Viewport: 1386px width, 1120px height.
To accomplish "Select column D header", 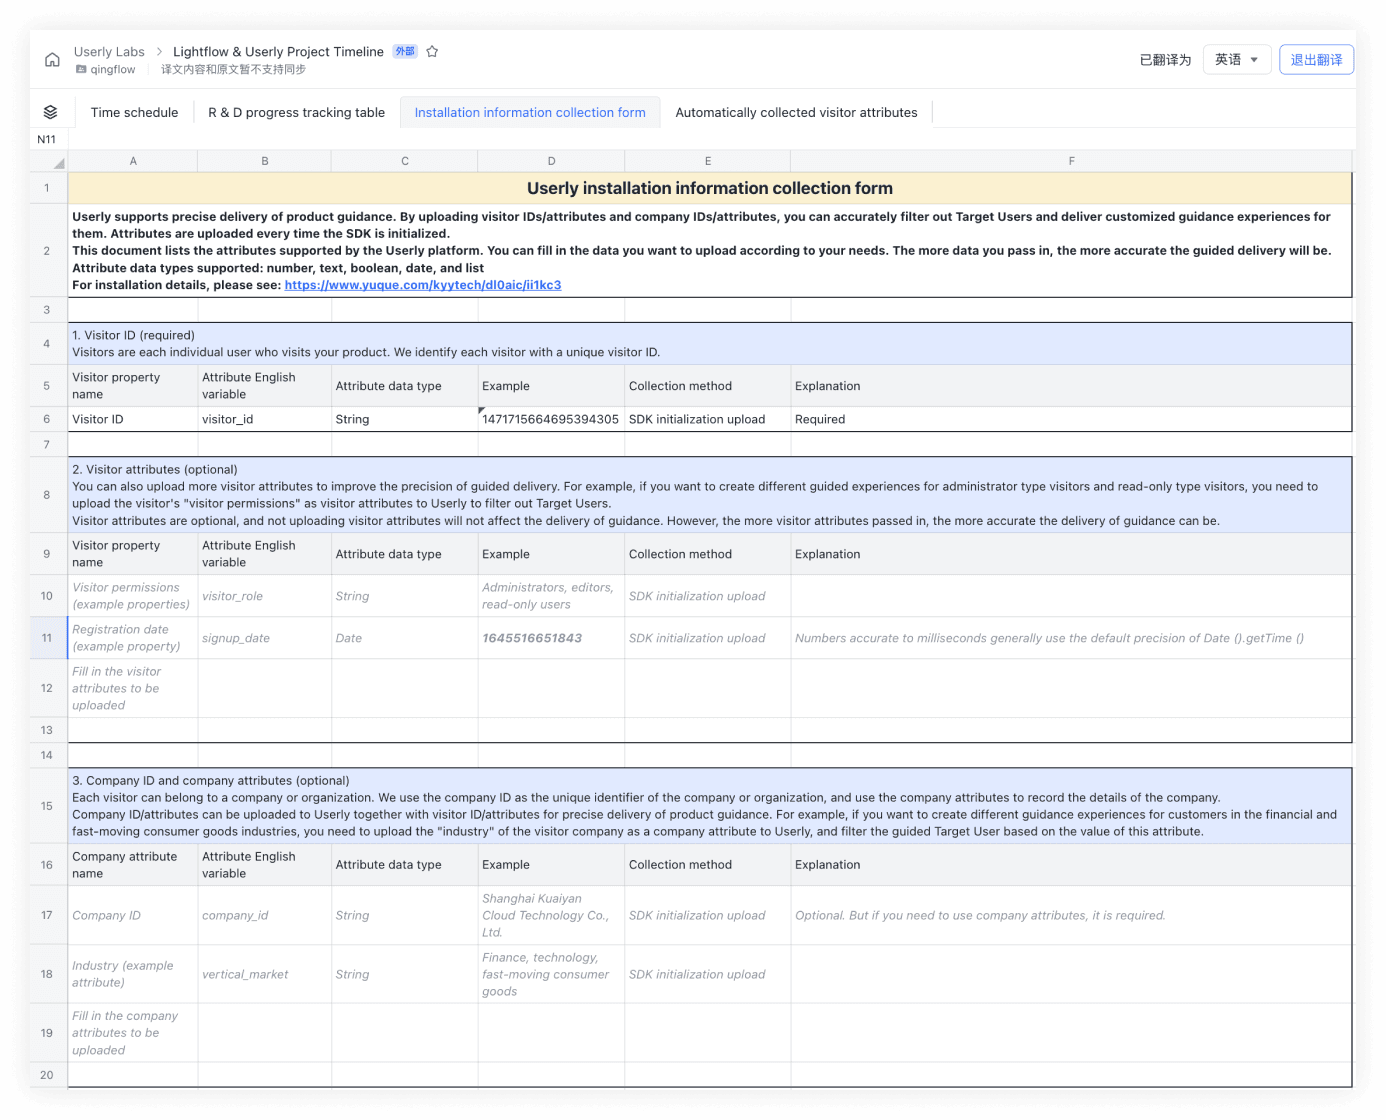I will (551, 161).
